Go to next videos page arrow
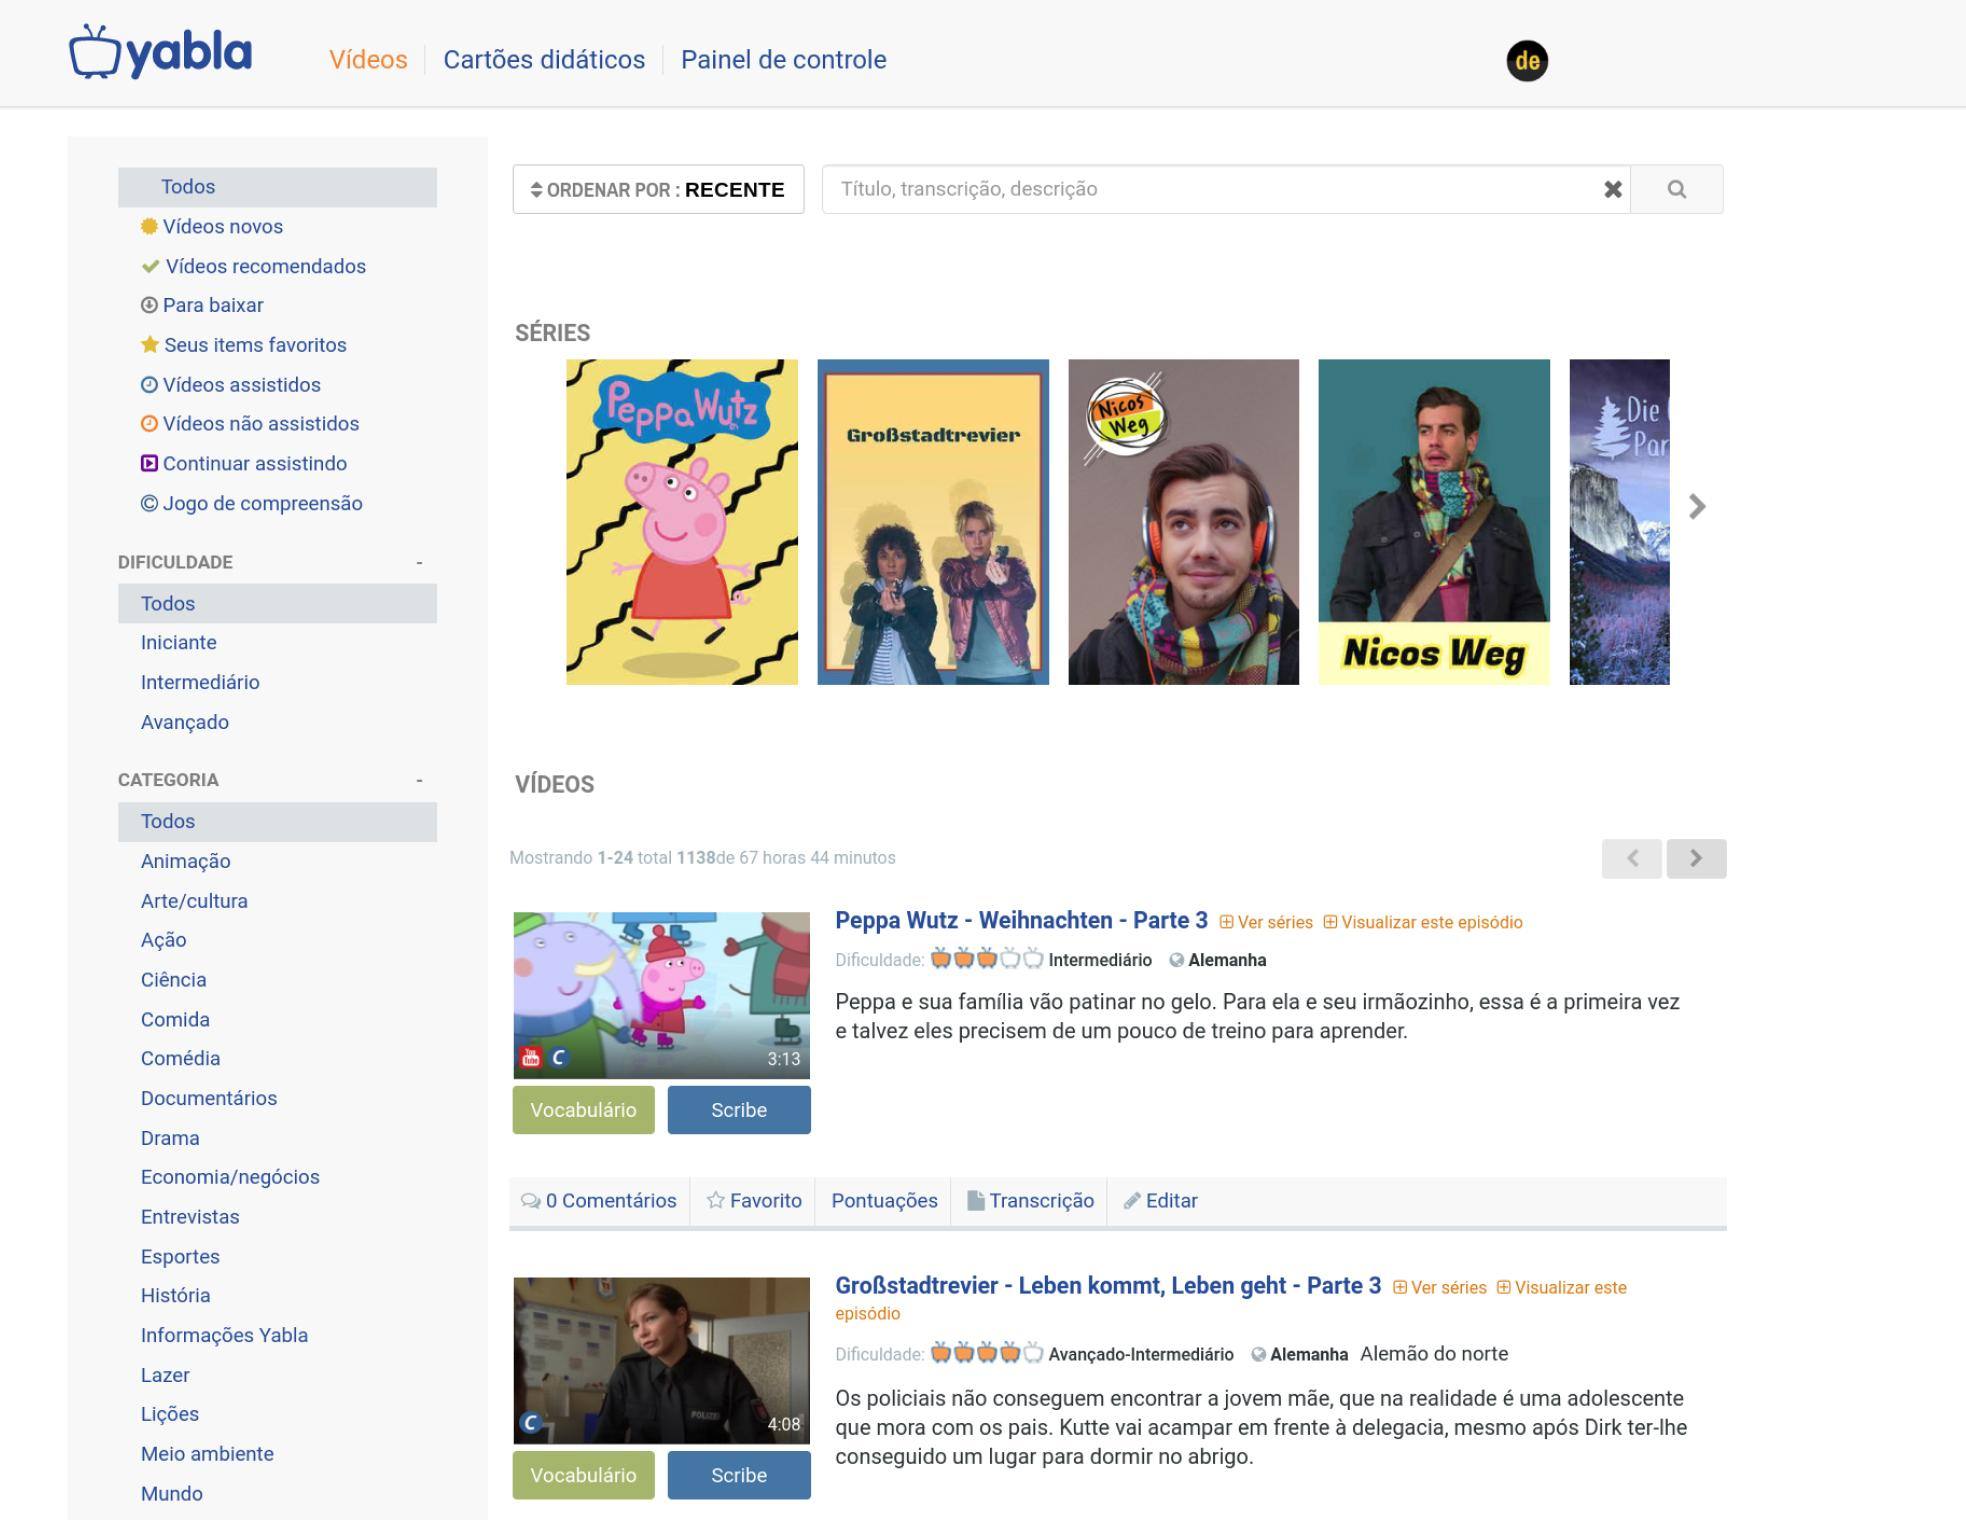1966x1520 pixels. pyautogui.click(x=1695, y=858)
